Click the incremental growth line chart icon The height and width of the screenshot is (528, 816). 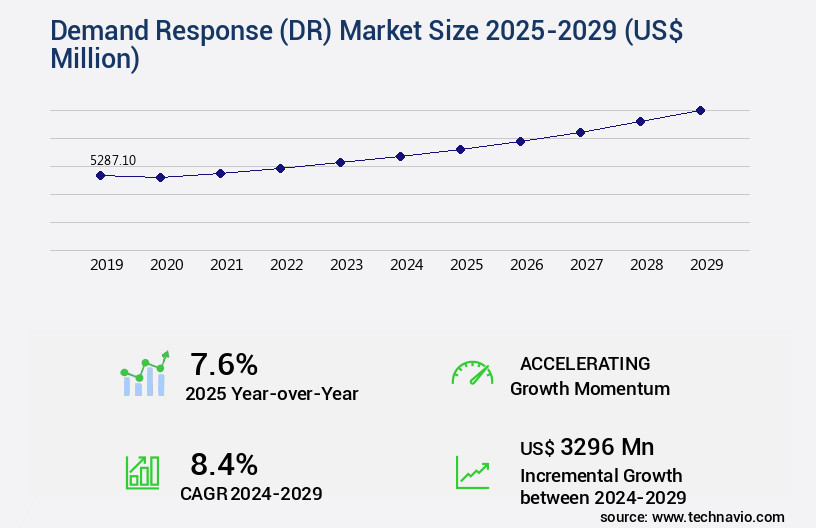472,471
